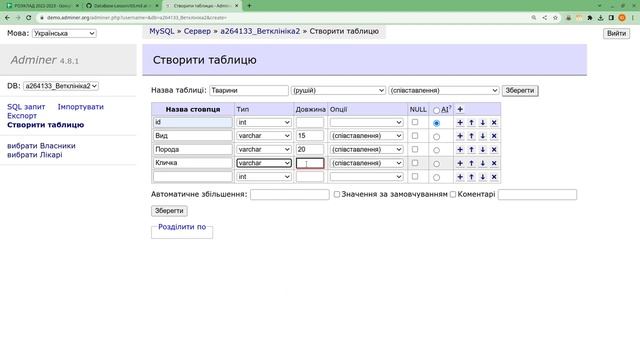Focus the length field for Кличка row
Viewport: 640px width, 360px height.
click(x=310, y=163)
